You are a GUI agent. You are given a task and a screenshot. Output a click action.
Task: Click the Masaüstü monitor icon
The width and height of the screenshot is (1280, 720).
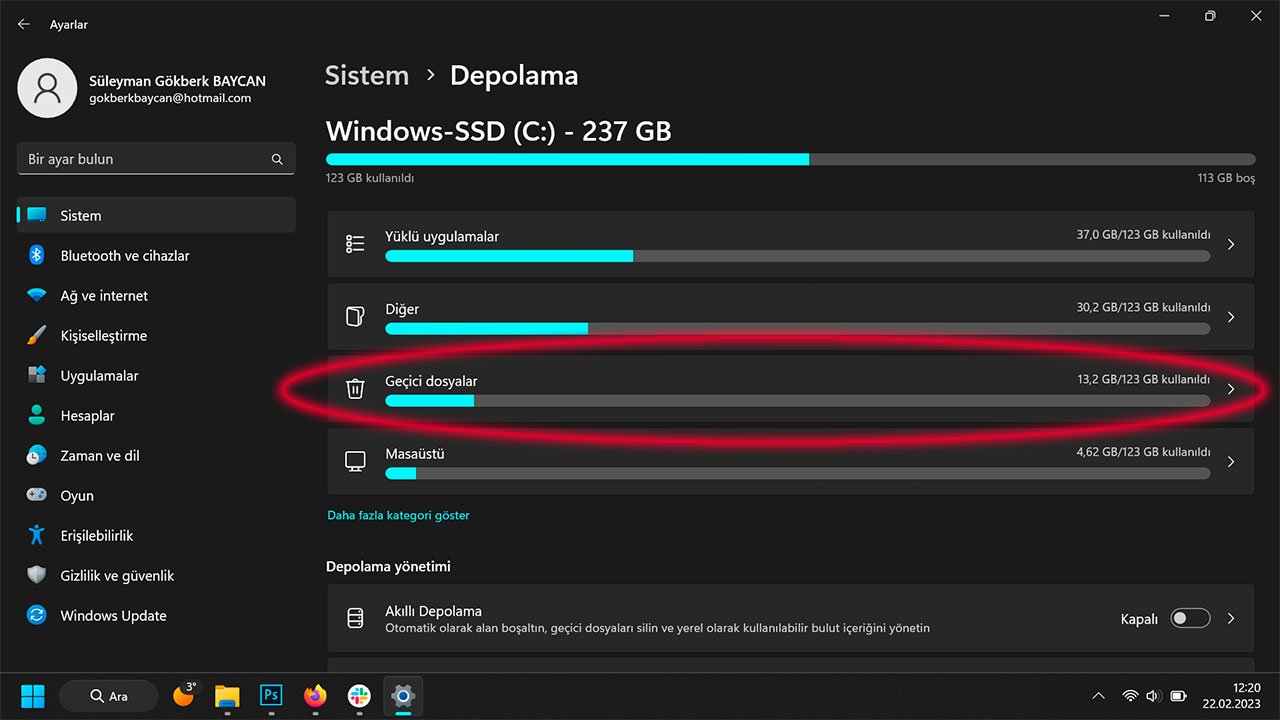click(355, 461)
